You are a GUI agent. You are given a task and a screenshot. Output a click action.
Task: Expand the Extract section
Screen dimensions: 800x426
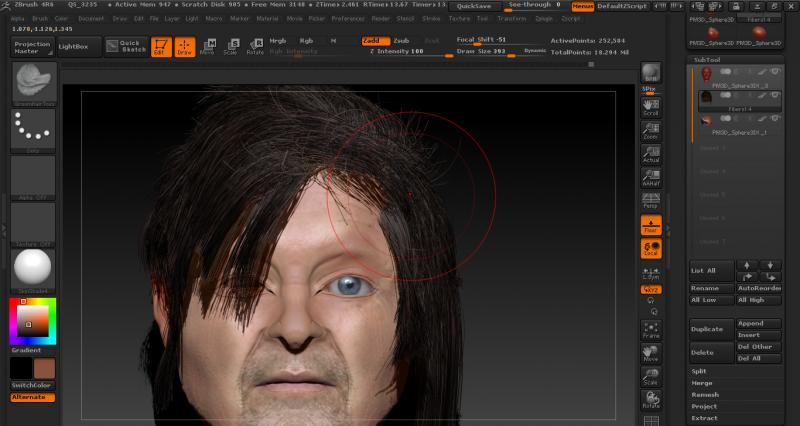tap(703, 418)
